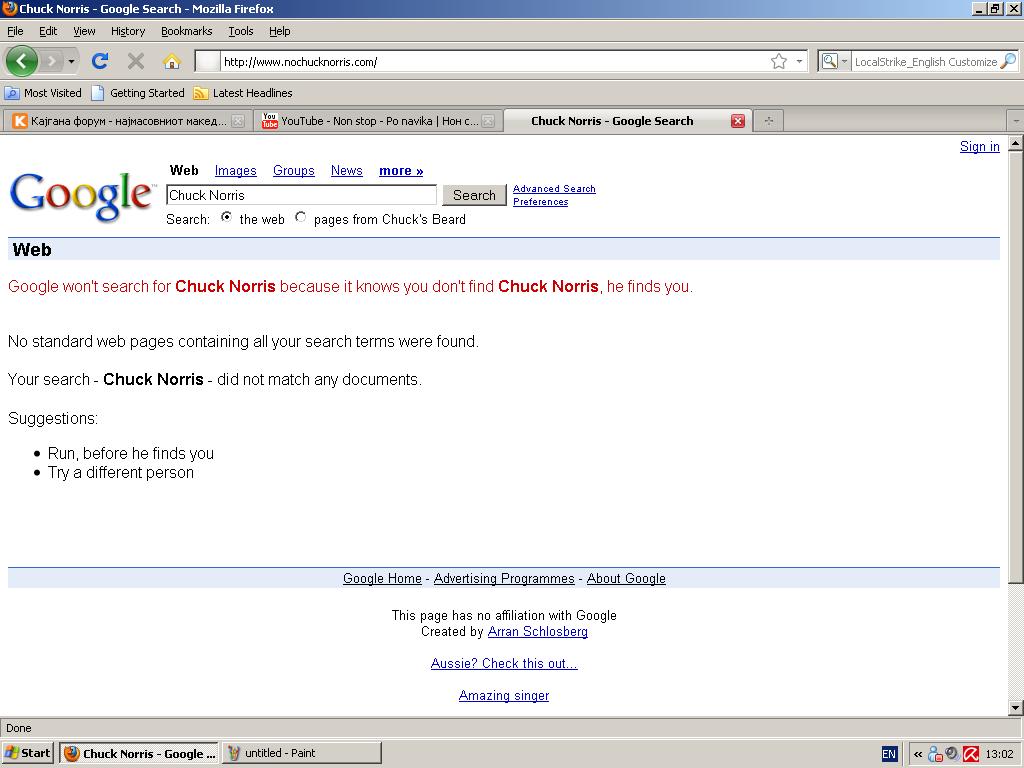Open the list all tabs dropdown

coord(1016,121)
